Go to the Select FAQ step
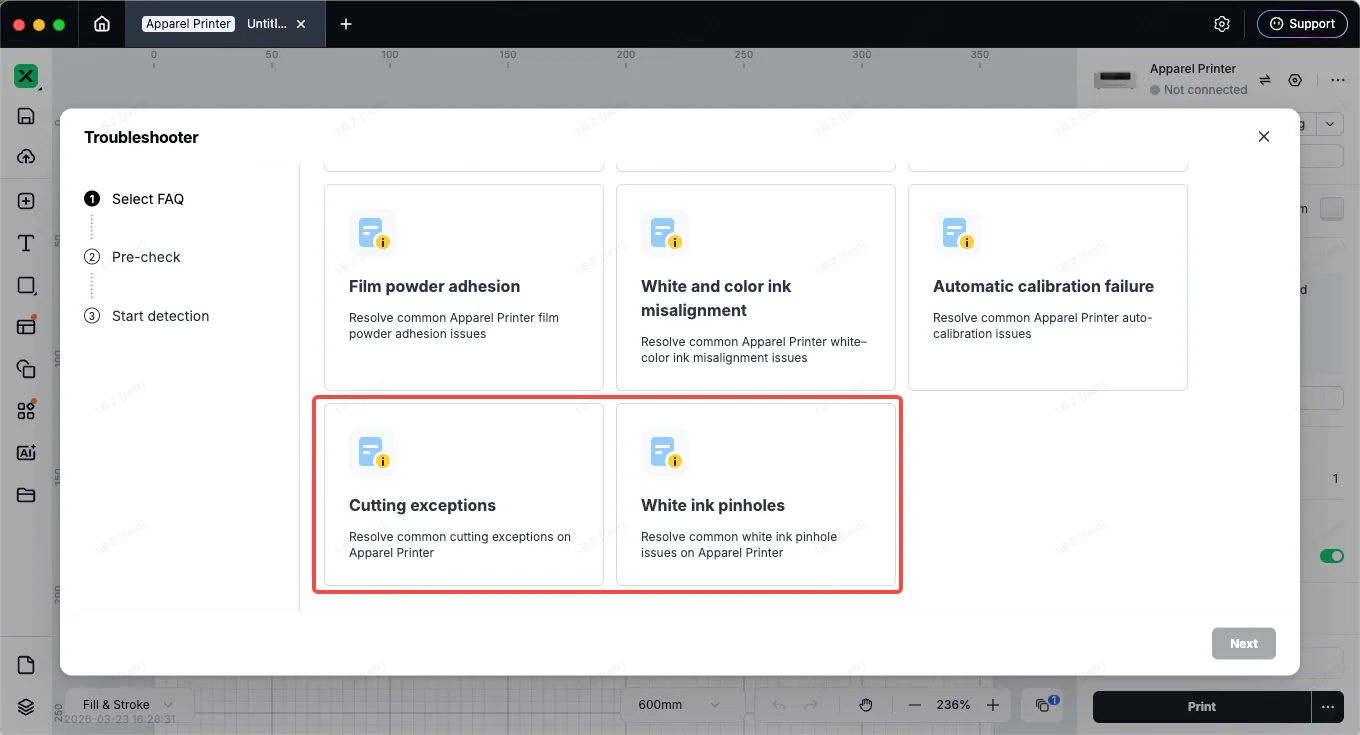This screenshot has width=1360, height=735. [135, 199]
